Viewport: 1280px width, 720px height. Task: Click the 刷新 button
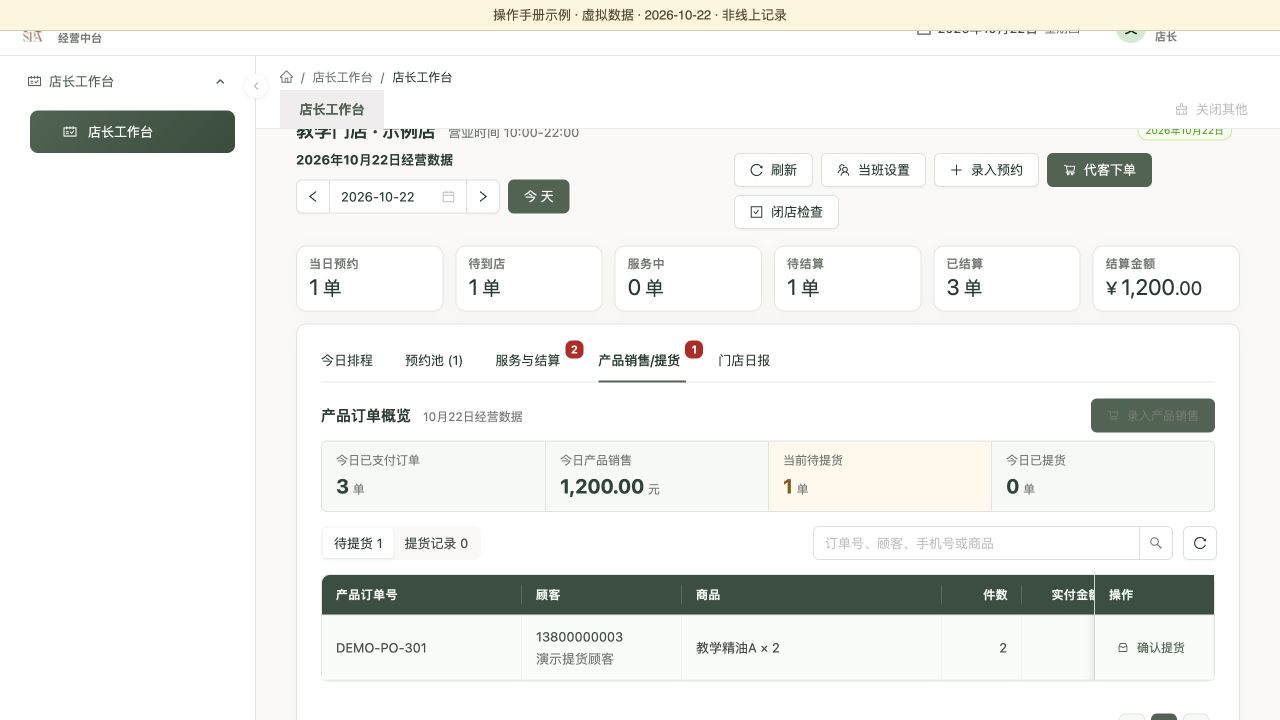pyautogui.click(x=774, y=170)
